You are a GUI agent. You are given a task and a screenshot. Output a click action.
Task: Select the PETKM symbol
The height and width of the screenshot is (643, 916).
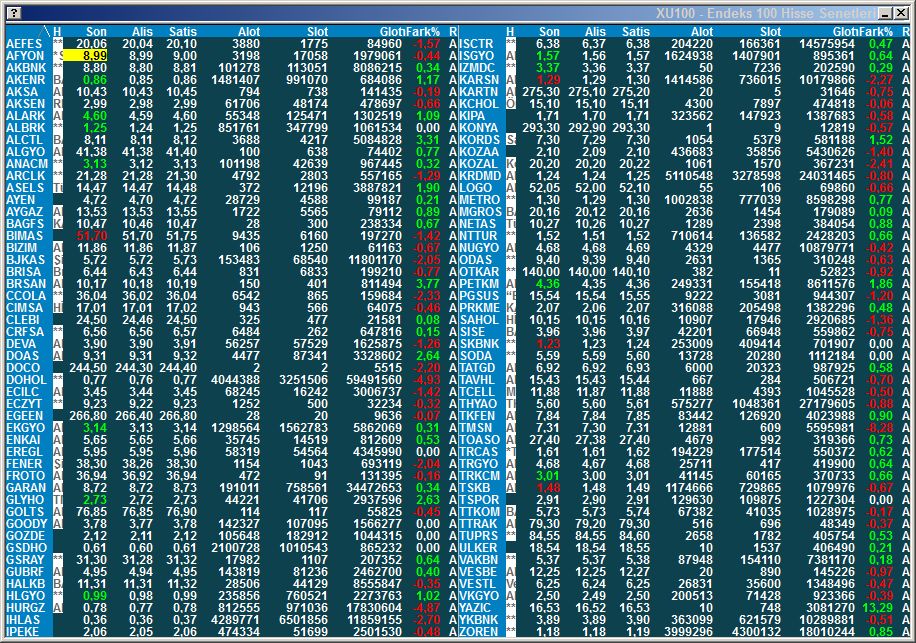click(479, 283)
